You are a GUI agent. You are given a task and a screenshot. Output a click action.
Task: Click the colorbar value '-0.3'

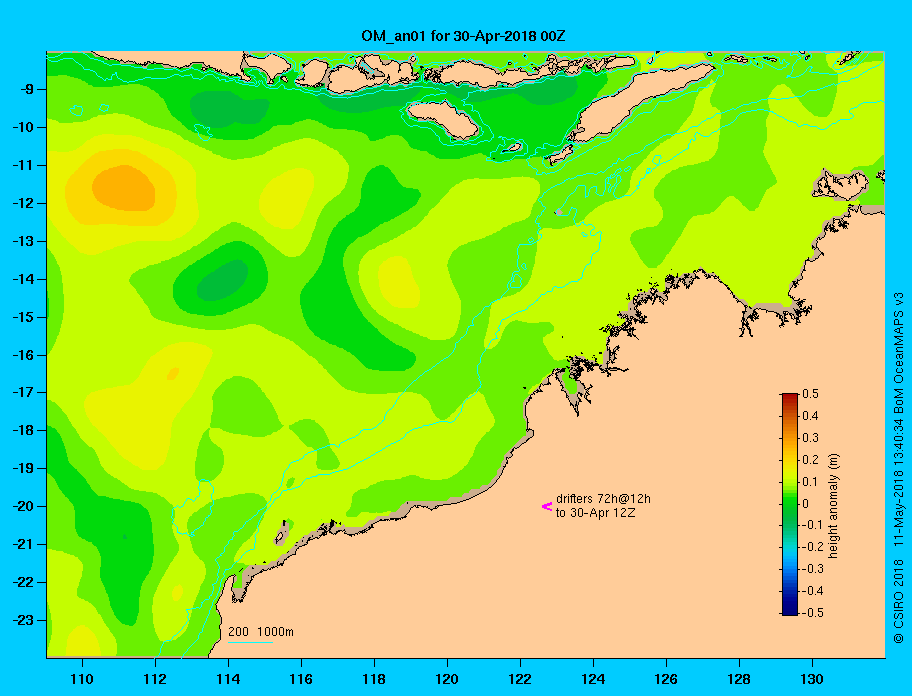[x=812, y=569]
